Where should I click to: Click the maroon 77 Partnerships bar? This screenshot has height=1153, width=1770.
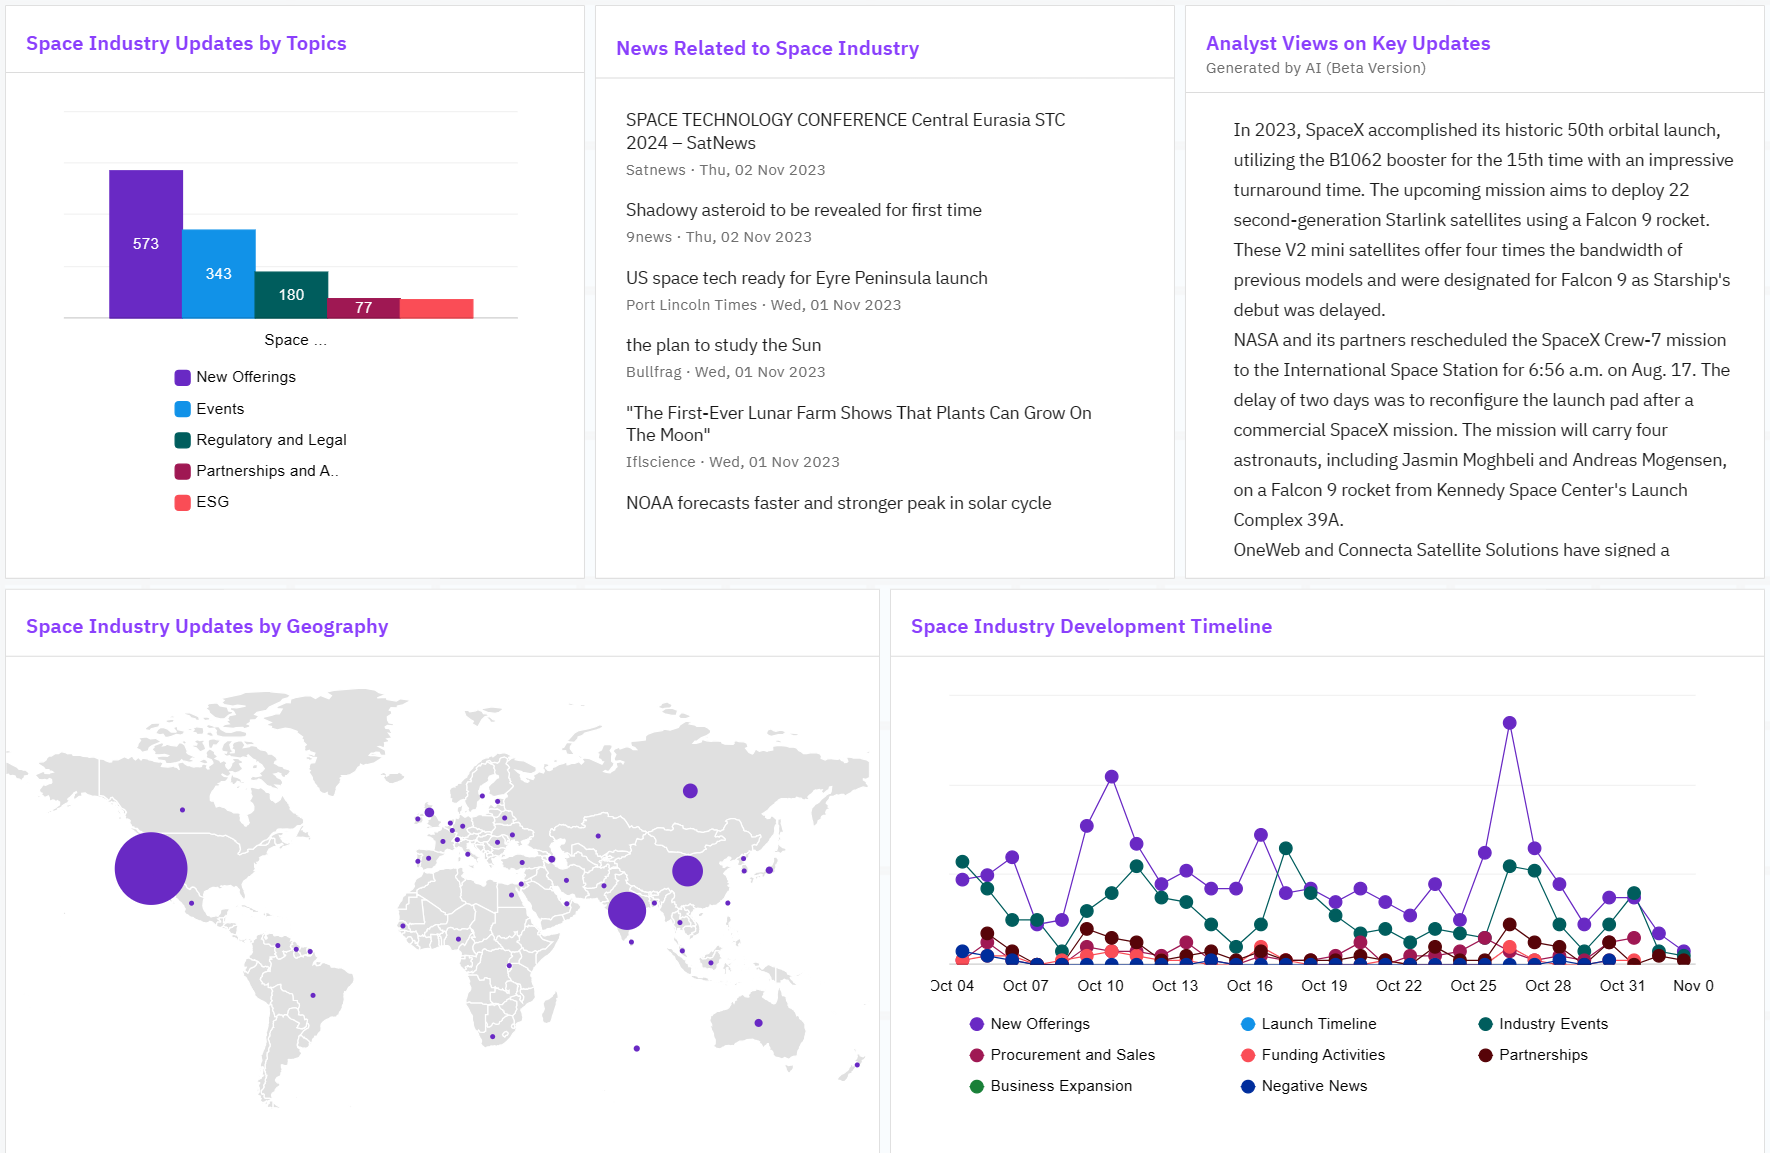tap(364, 308)
